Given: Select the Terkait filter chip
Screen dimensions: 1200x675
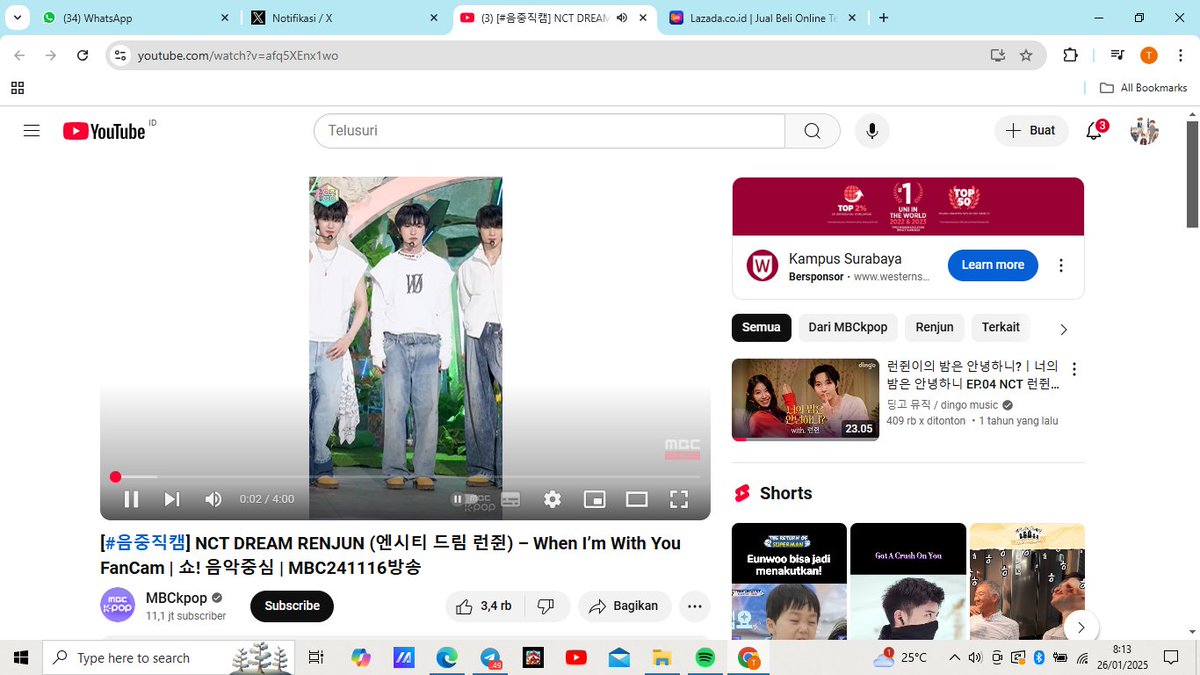Looking at the screenshot, I should [1001, 327].
